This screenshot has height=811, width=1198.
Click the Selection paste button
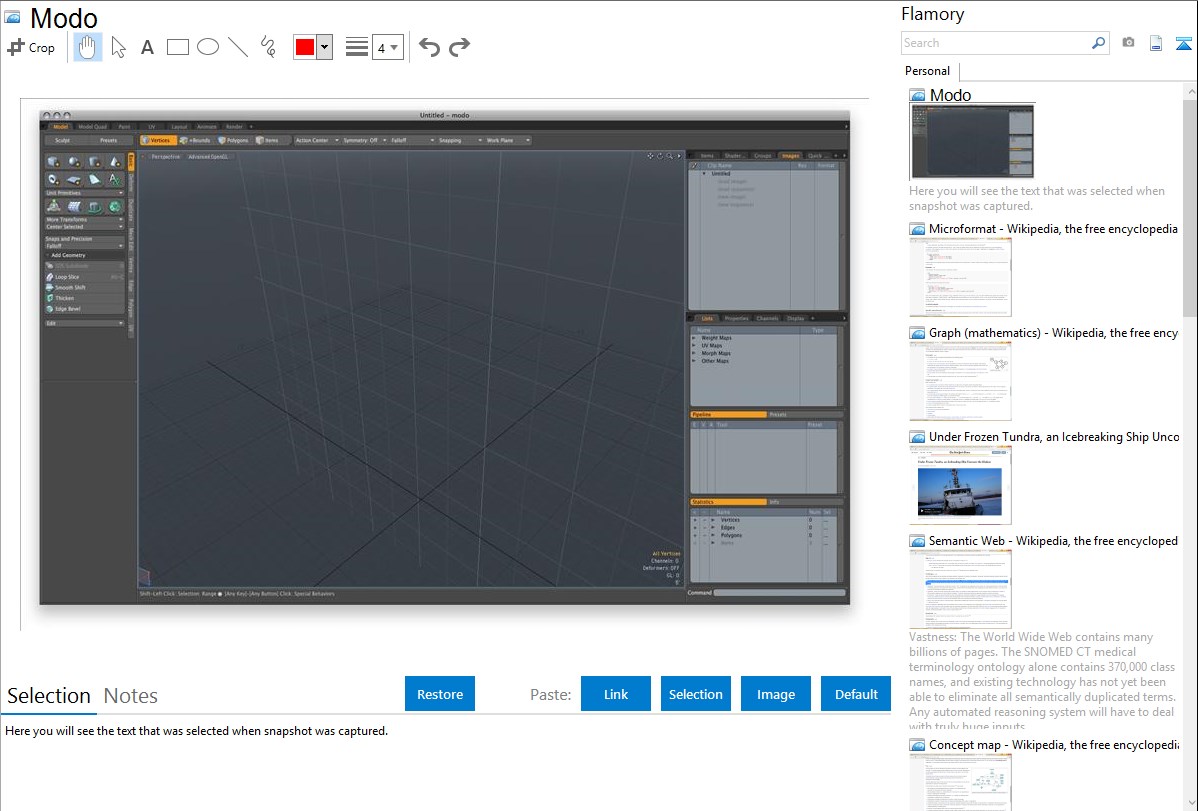696,693
